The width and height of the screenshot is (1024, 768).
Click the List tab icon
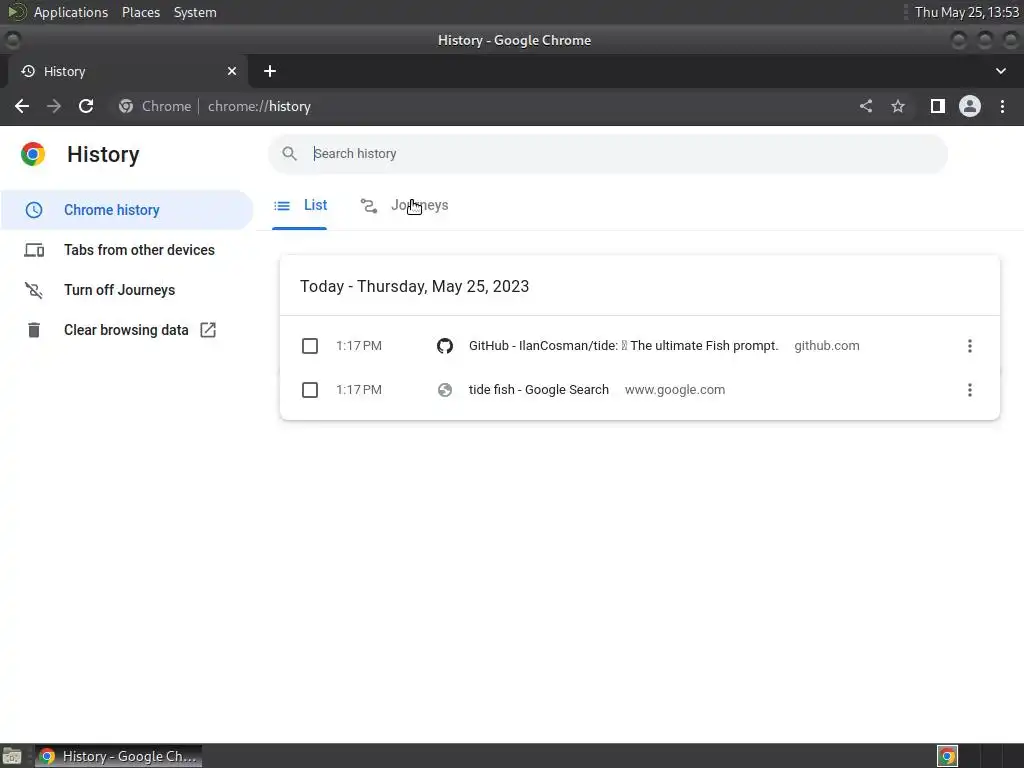point(282,206)
